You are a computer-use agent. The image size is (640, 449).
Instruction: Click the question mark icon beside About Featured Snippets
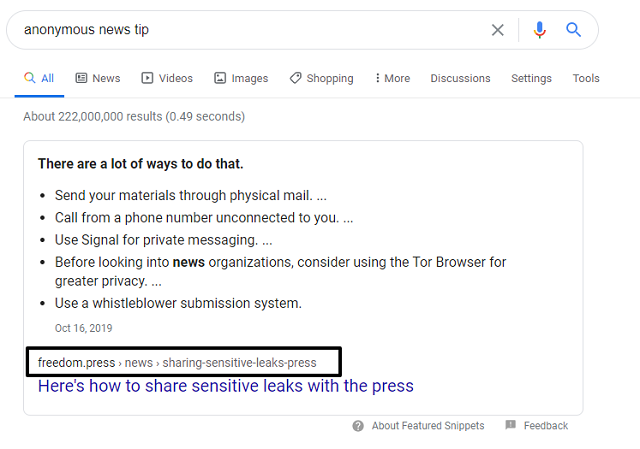coord(358,426)
